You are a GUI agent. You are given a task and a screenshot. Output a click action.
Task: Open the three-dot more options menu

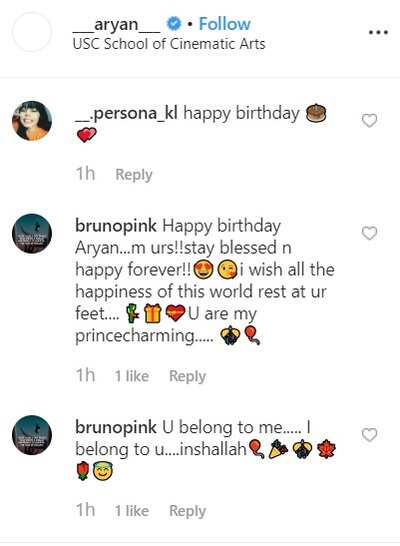coord(378,32)
